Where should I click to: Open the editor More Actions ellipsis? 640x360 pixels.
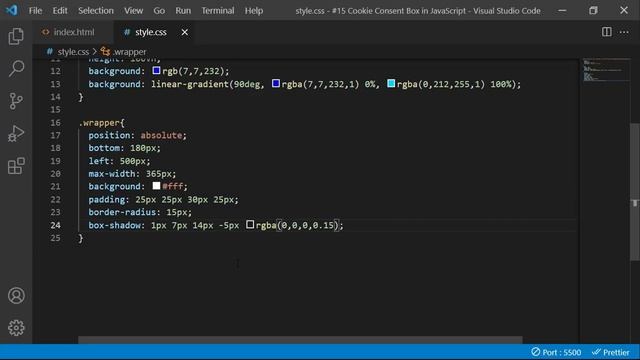click(624, 32)
